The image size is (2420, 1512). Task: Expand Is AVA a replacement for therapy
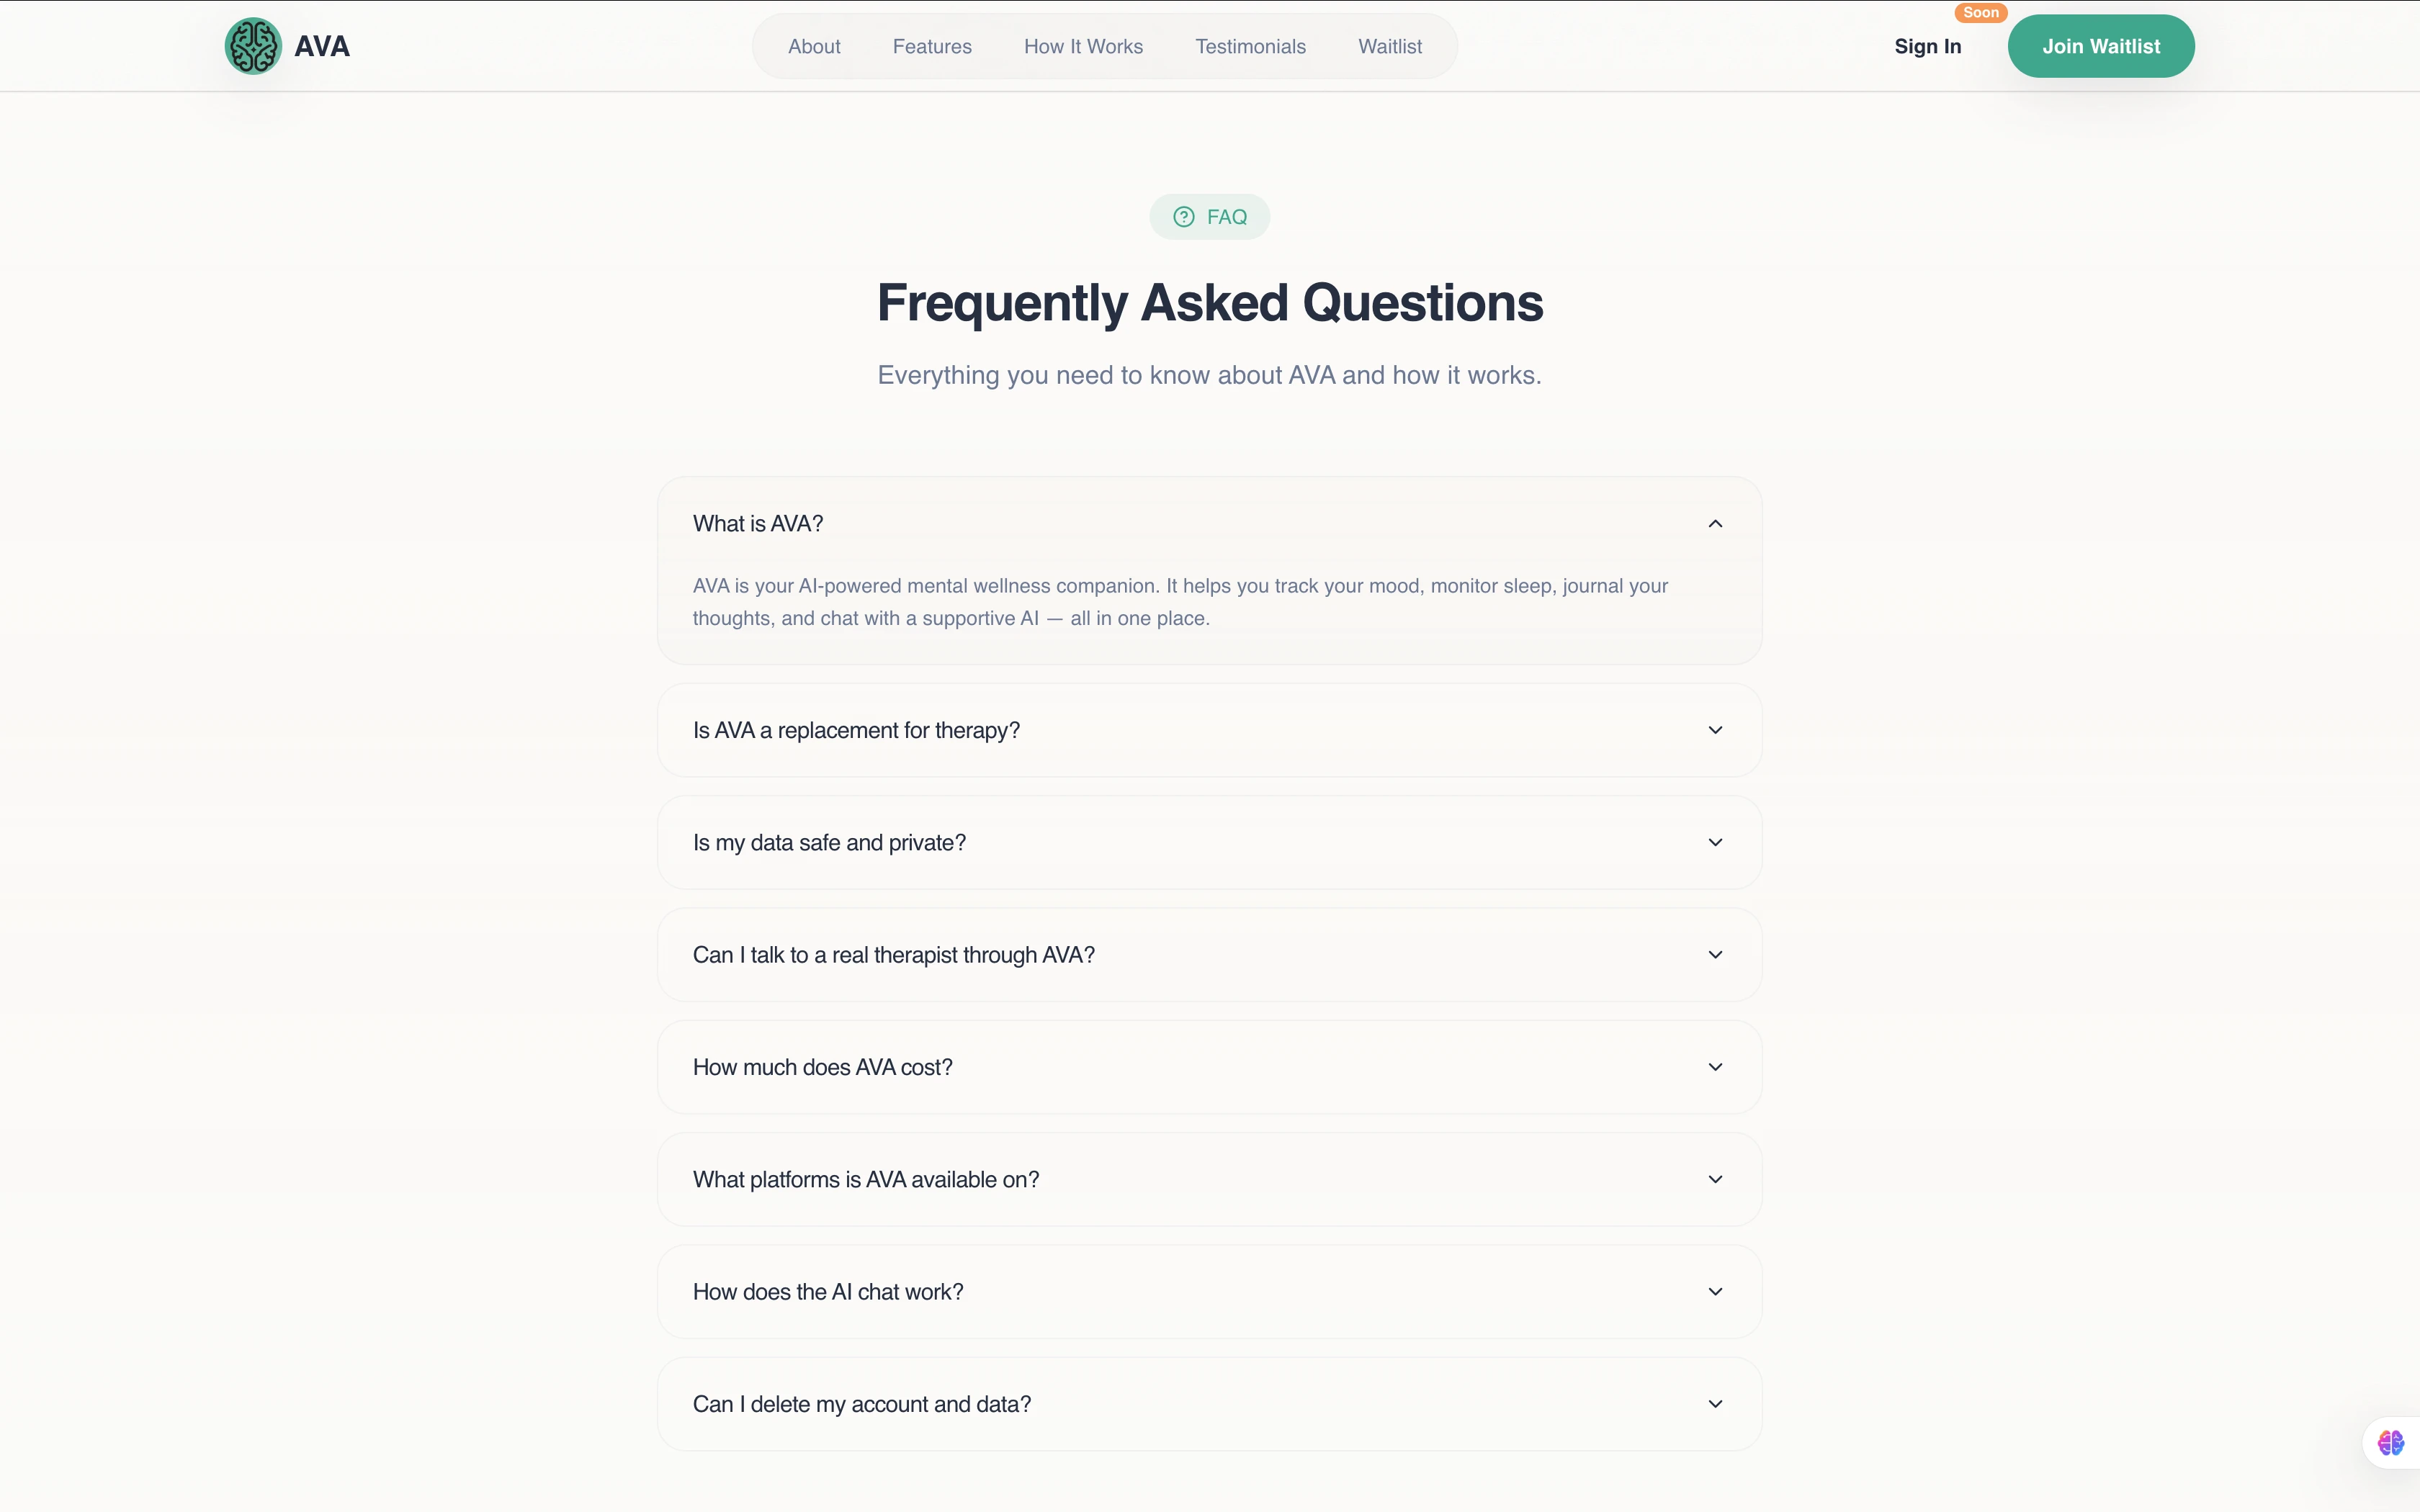tap(1715, 730)
